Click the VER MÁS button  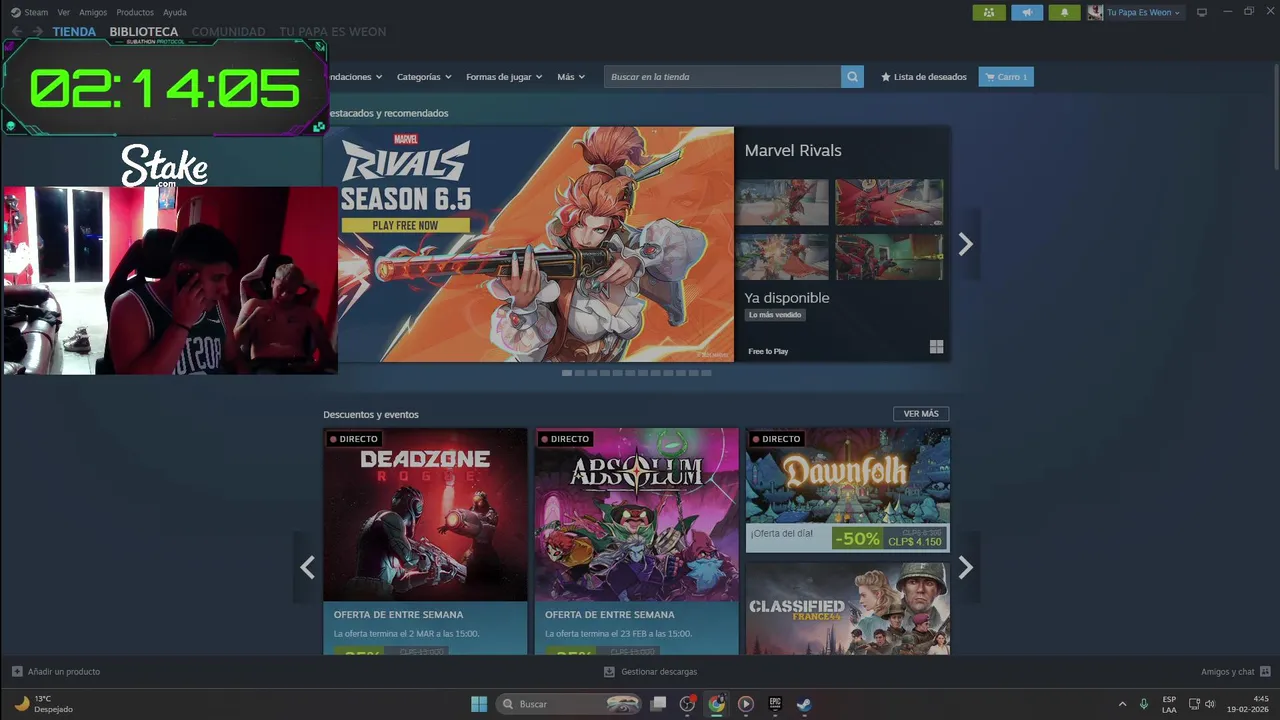coord(921,414)
